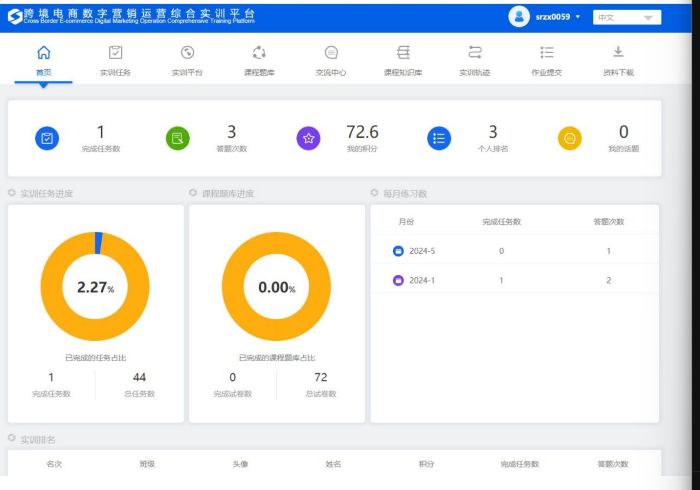Click the 作业提交 list icon
The width and height of the screenshot is (700, 490).
point(546,53)
